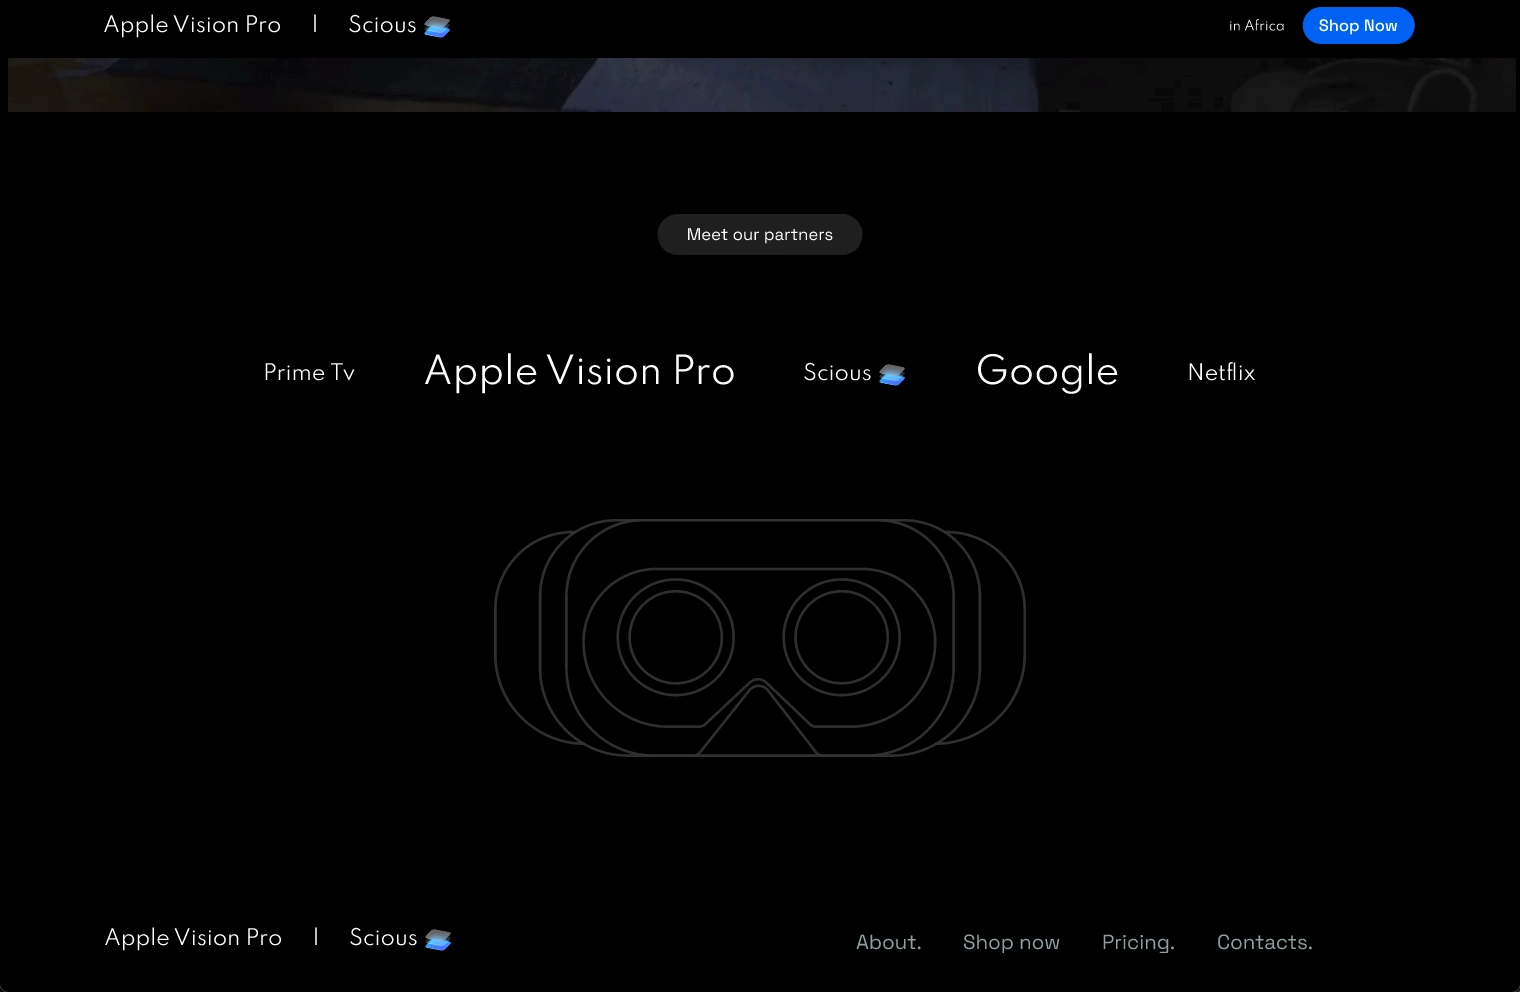
Task: Select the Prime Tv partner name
Action: tap(309, 372)
